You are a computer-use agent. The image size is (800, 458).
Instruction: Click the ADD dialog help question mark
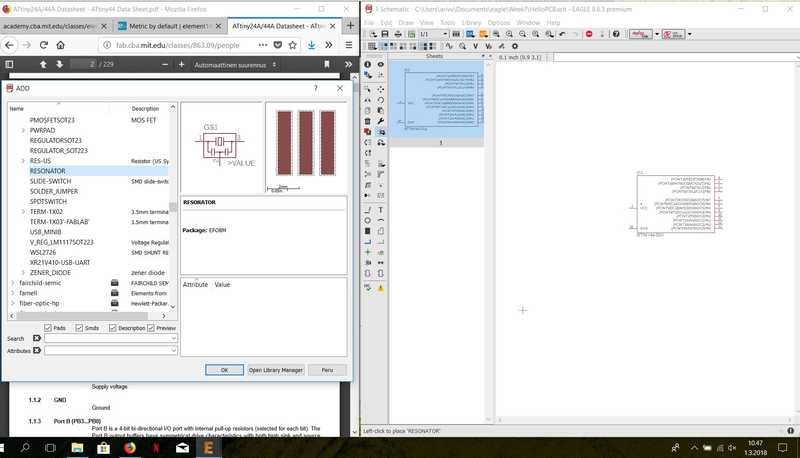[x=316, y=88]
